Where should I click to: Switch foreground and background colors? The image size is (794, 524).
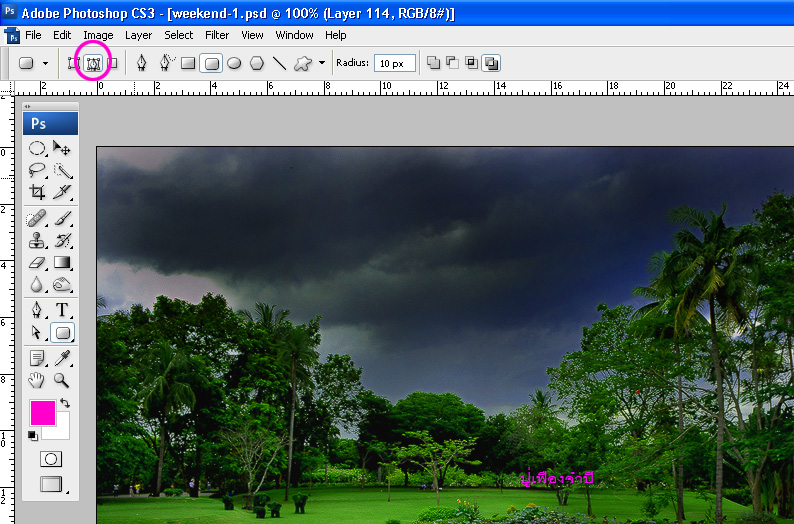(65, 403)
